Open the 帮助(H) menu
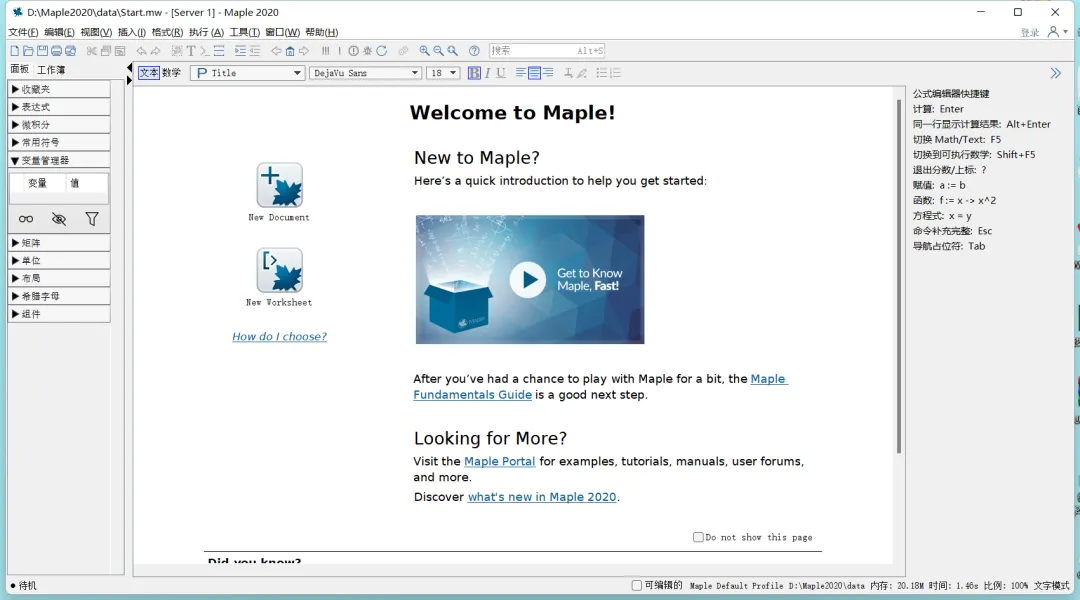 click(322, 32)
